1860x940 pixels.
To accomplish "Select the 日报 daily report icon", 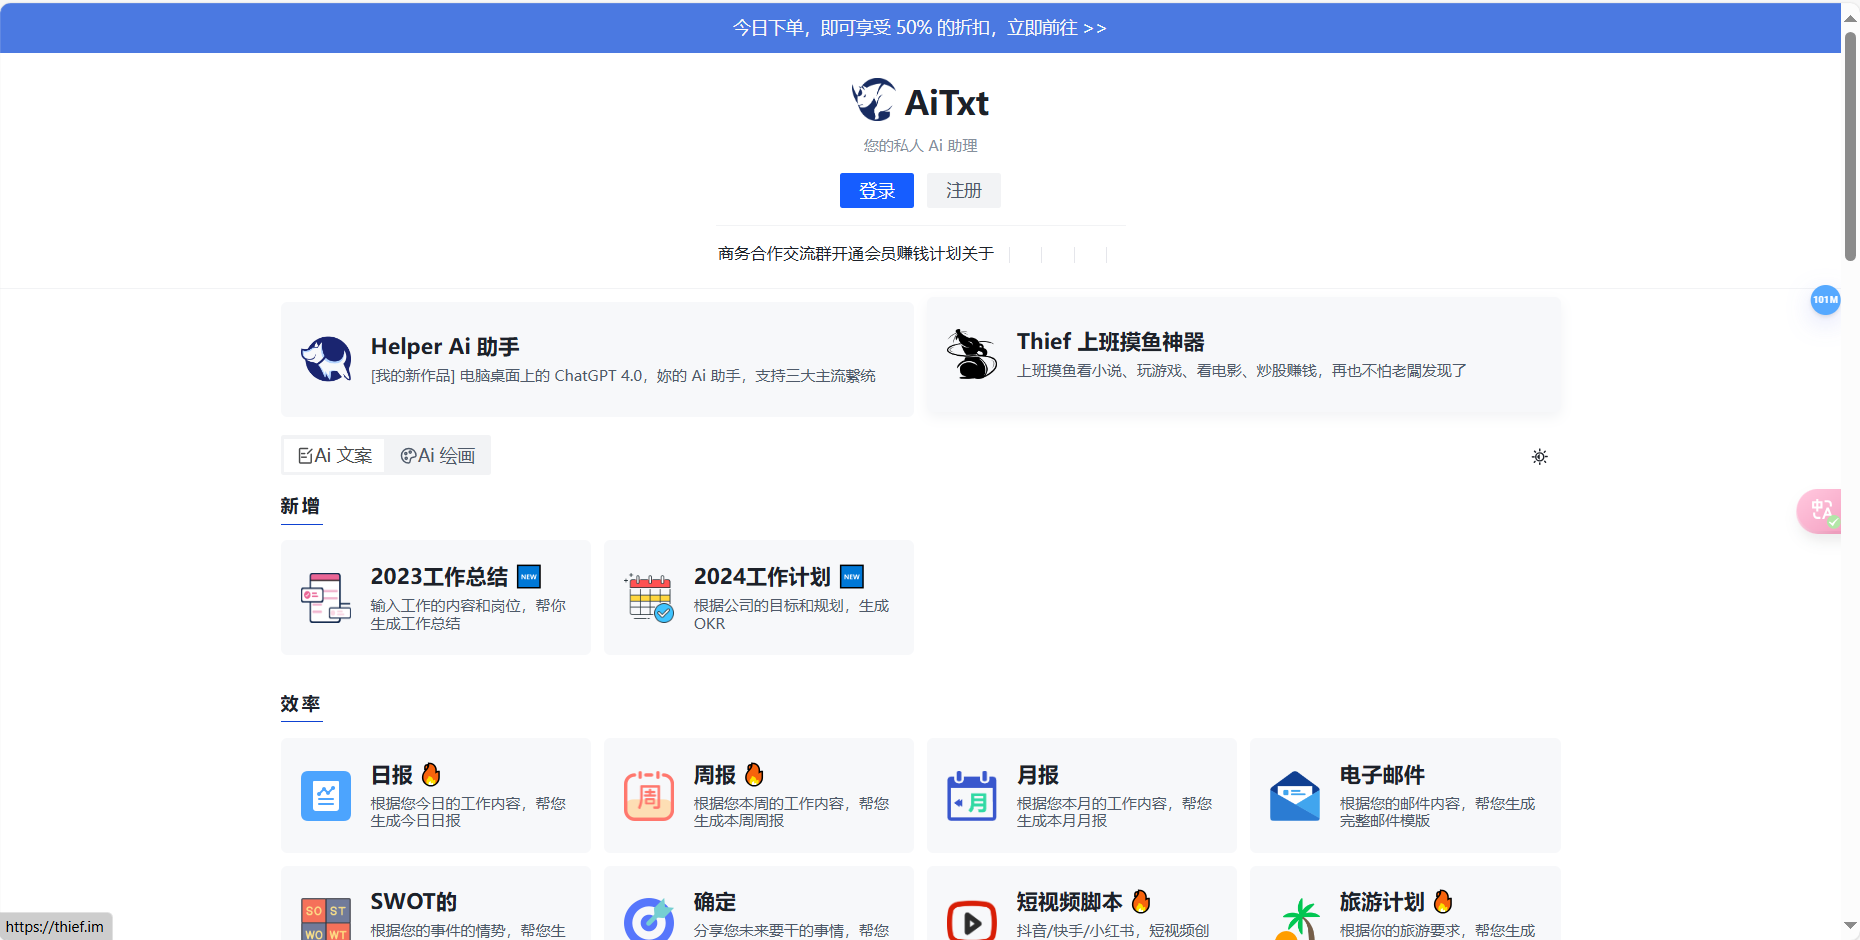I will tap(326, 795).
